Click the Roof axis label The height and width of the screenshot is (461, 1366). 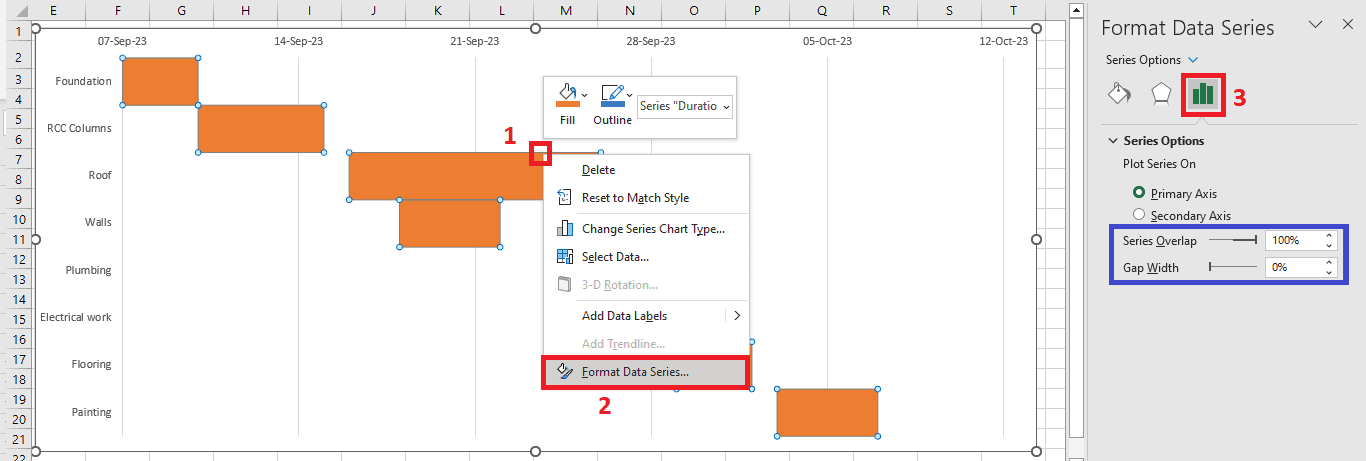click(x=100, y=175)
